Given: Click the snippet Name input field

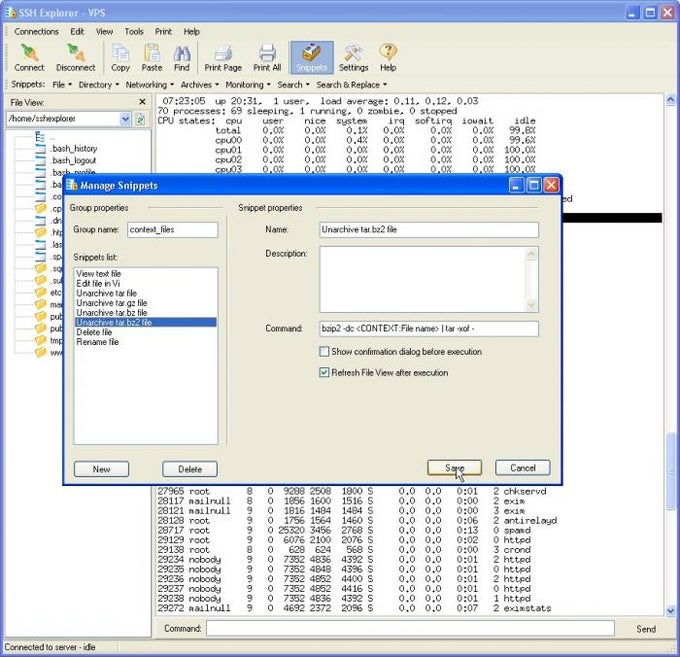Looking at the screenshot, I should [429, 229].
